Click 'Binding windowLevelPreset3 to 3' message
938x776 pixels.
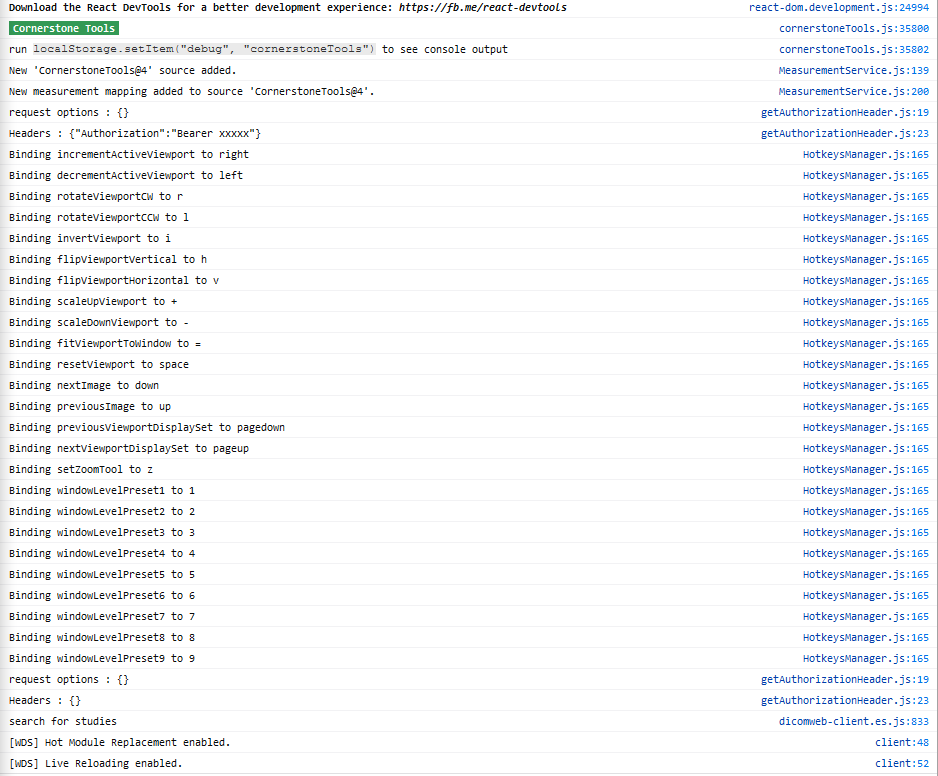click(102, 532)
